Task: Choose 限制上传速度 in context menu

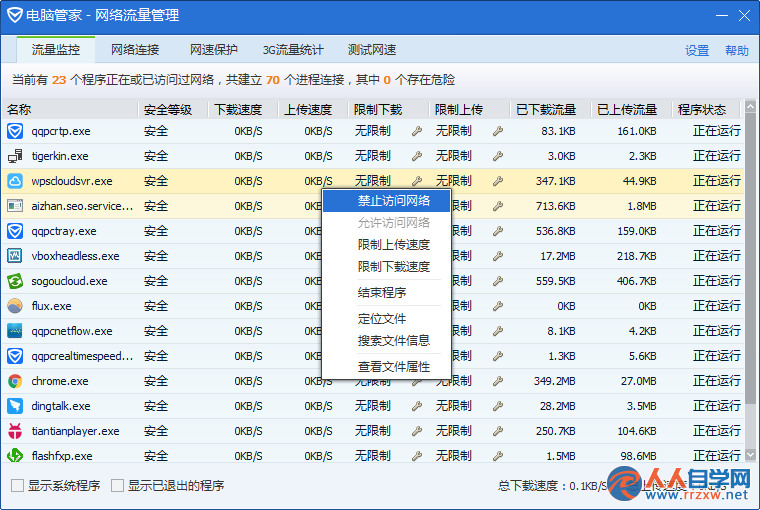Action: (386, 245)
